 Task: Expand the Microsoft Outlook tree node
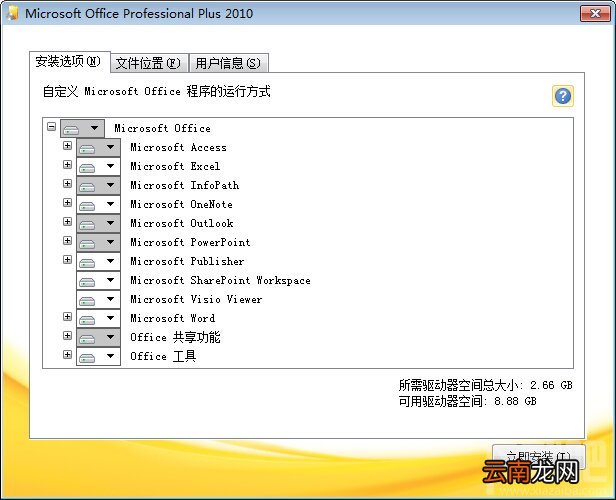coord(68,222)
